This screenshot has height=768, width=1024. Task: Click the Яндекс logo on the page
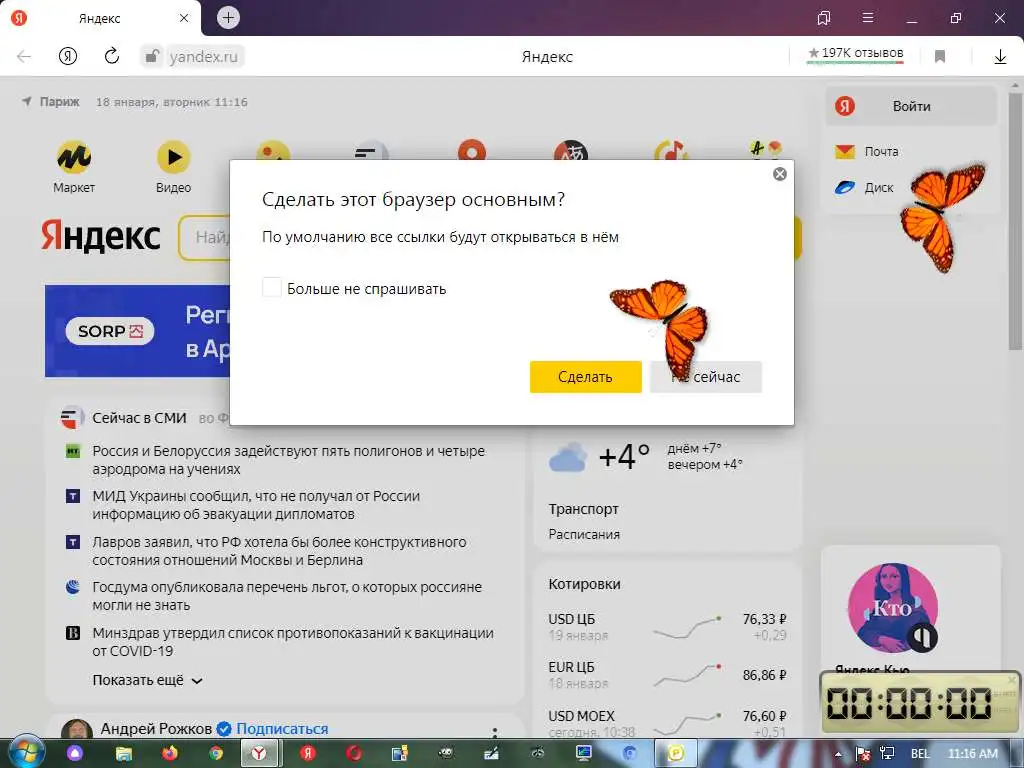pos(101,236)
